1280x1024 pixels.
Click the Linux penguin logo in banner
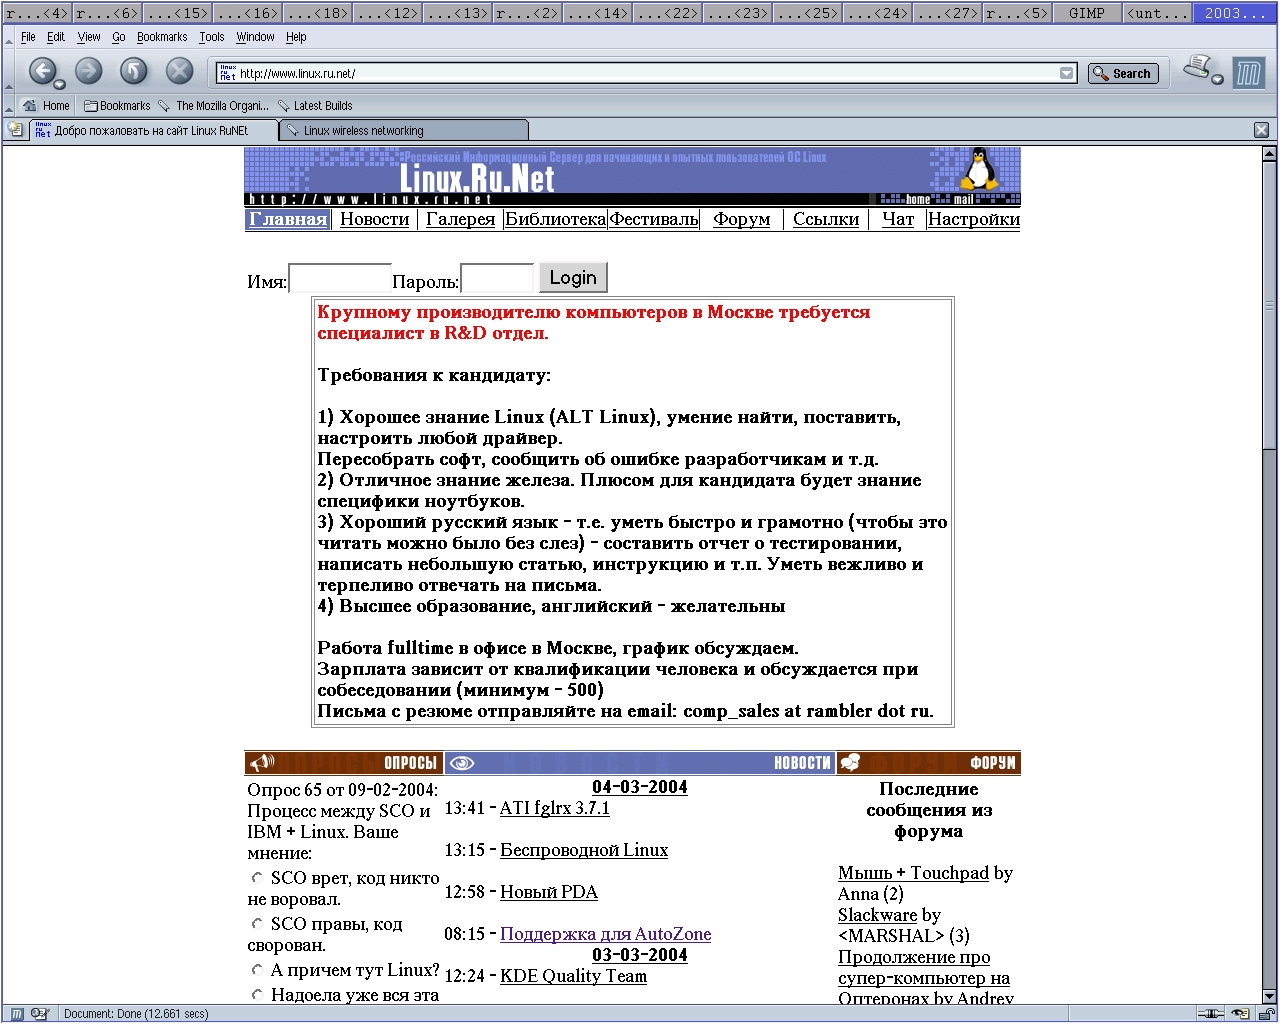[980, 169]
